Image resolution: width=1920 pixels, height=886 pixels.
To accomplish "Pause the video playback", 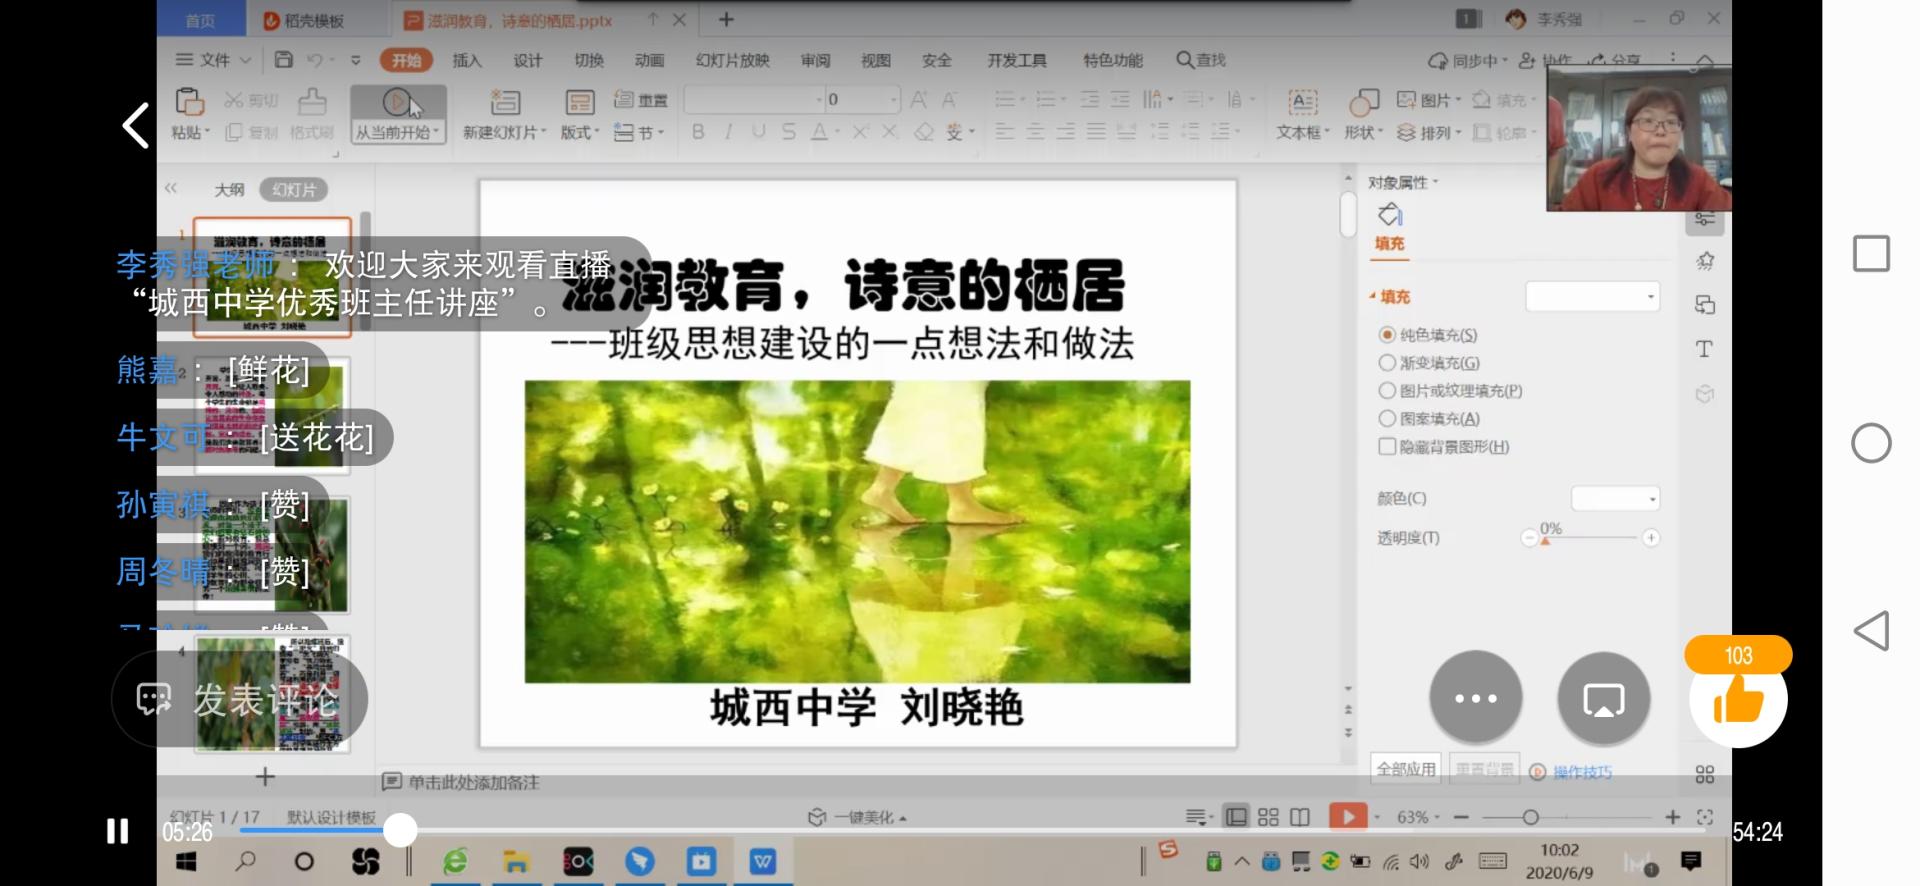I will tap(118, 831).
